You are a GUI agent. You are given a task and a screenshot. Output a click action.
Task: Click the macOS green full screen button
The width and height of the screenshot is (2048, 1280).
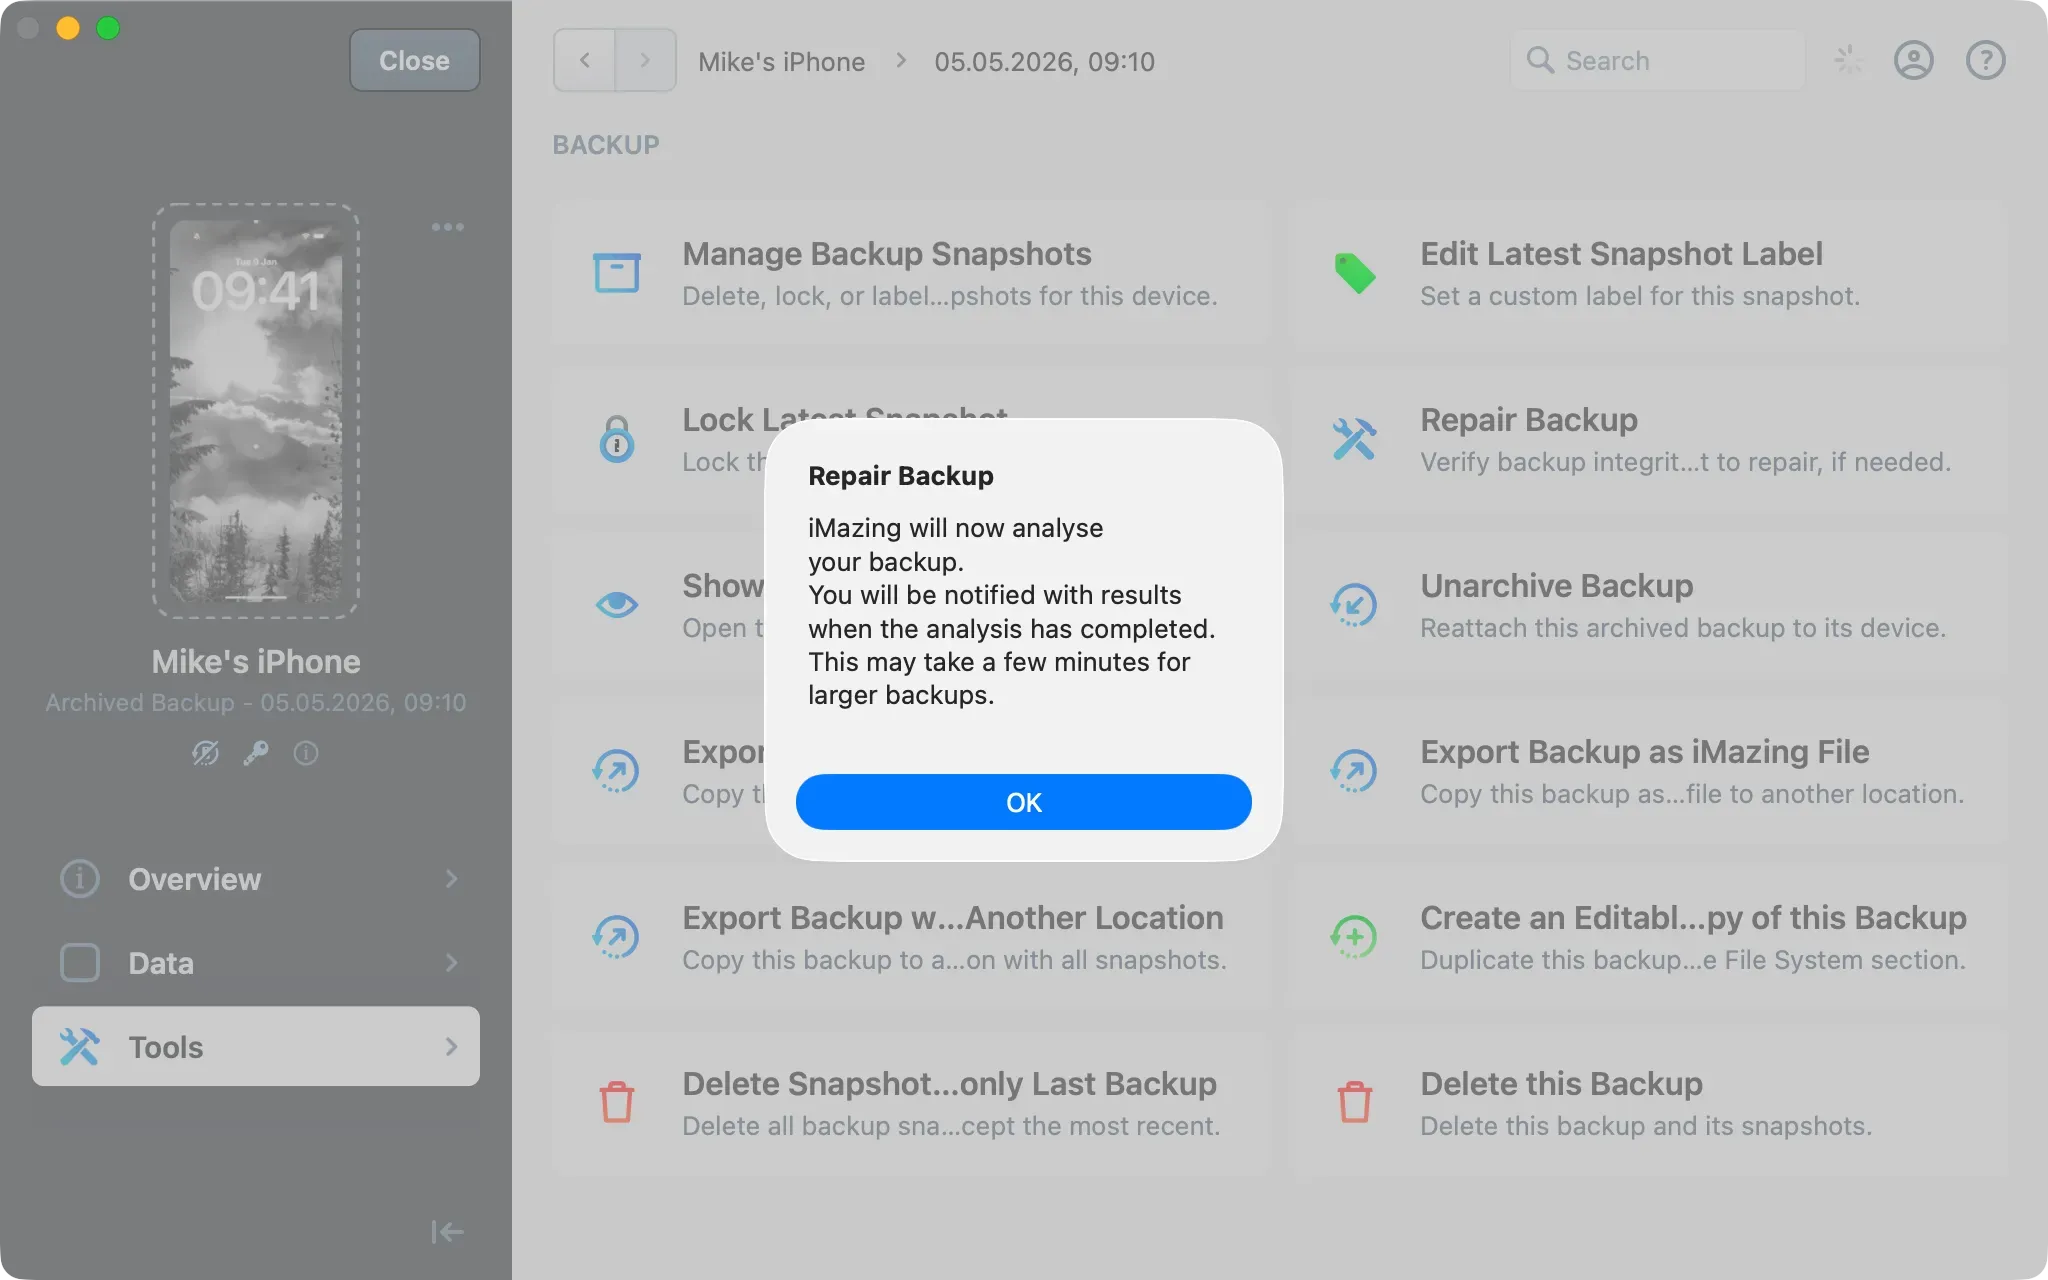pos(108,28)
